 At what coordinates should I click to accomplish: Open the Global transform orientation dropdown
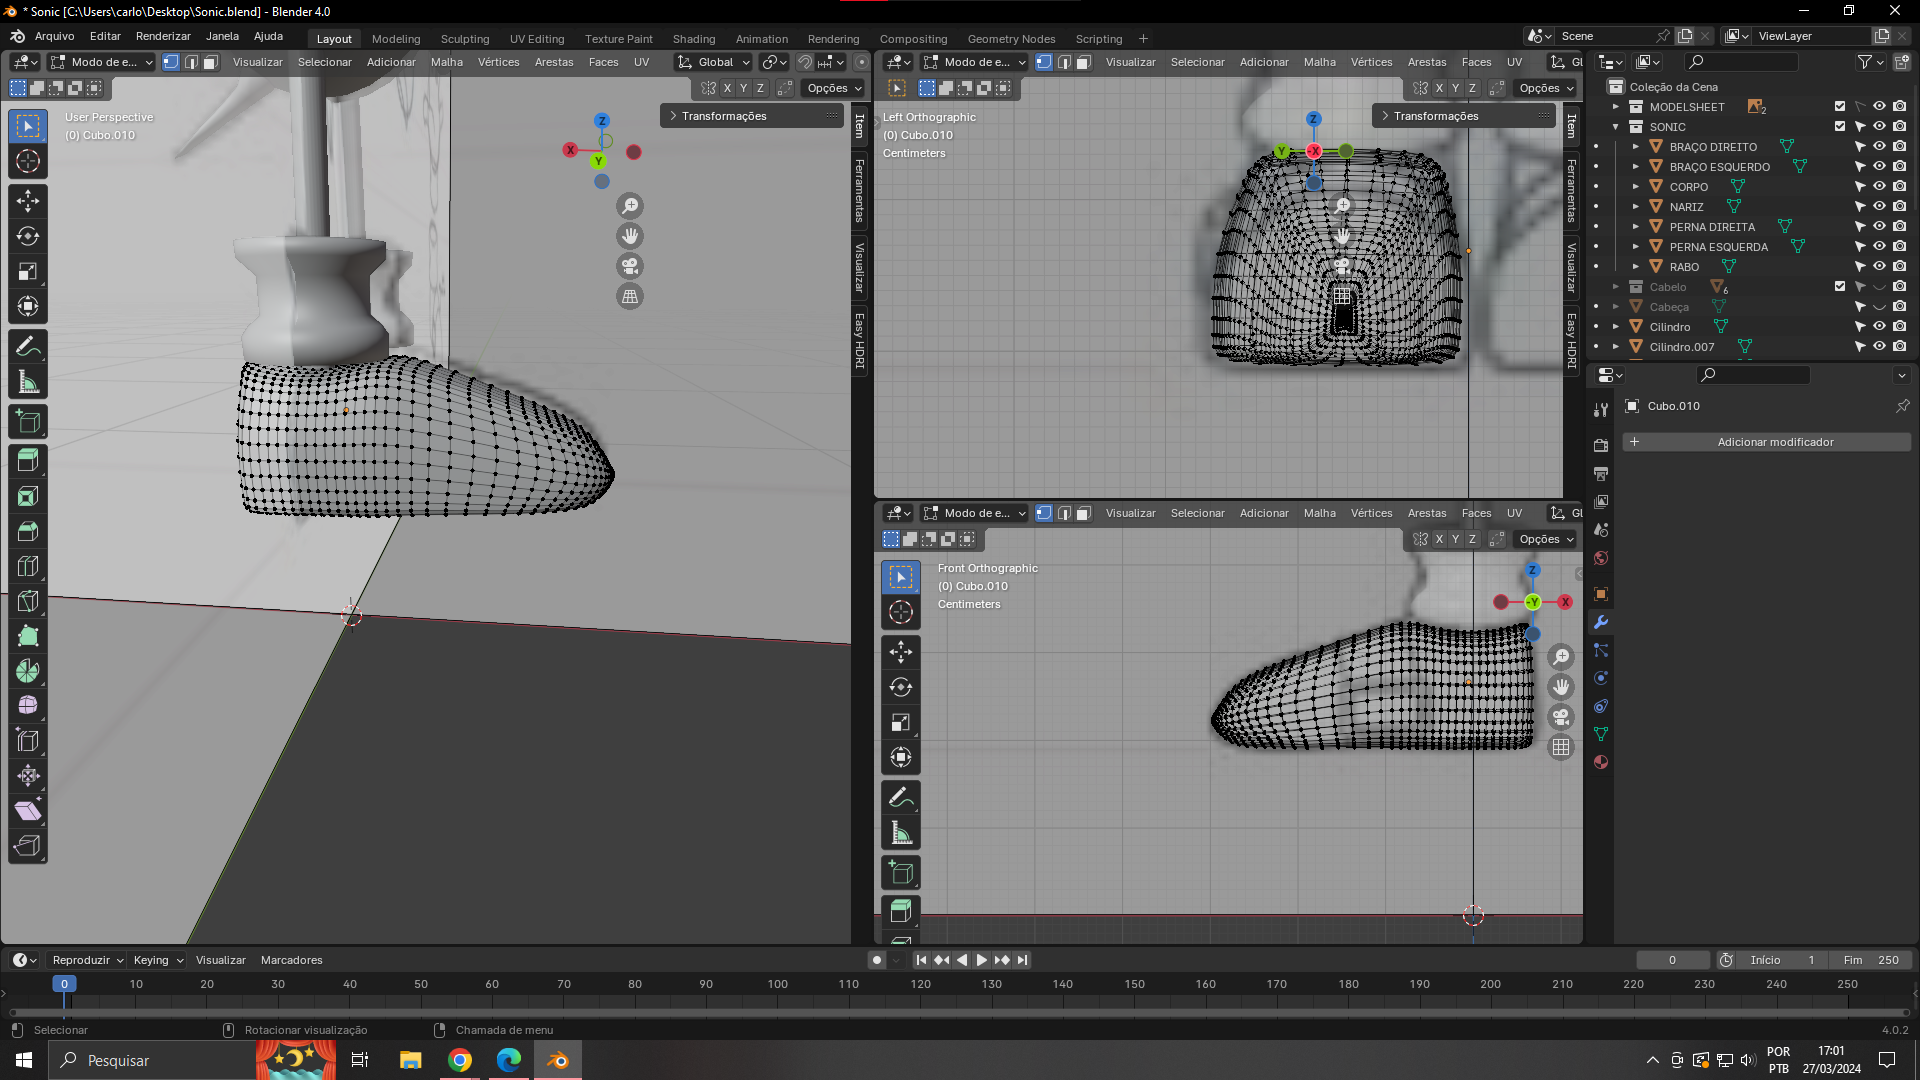coord(714,62)
